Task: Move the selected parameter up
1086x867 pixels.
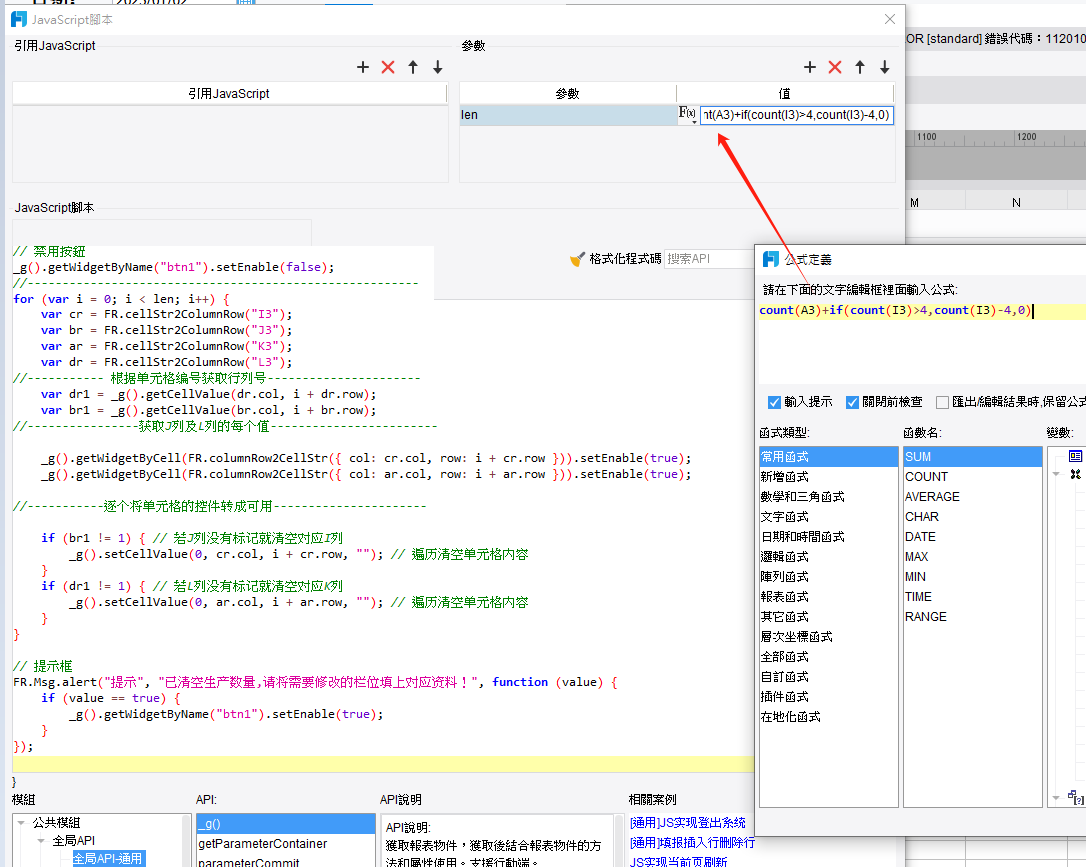Action: click(860, 67)
